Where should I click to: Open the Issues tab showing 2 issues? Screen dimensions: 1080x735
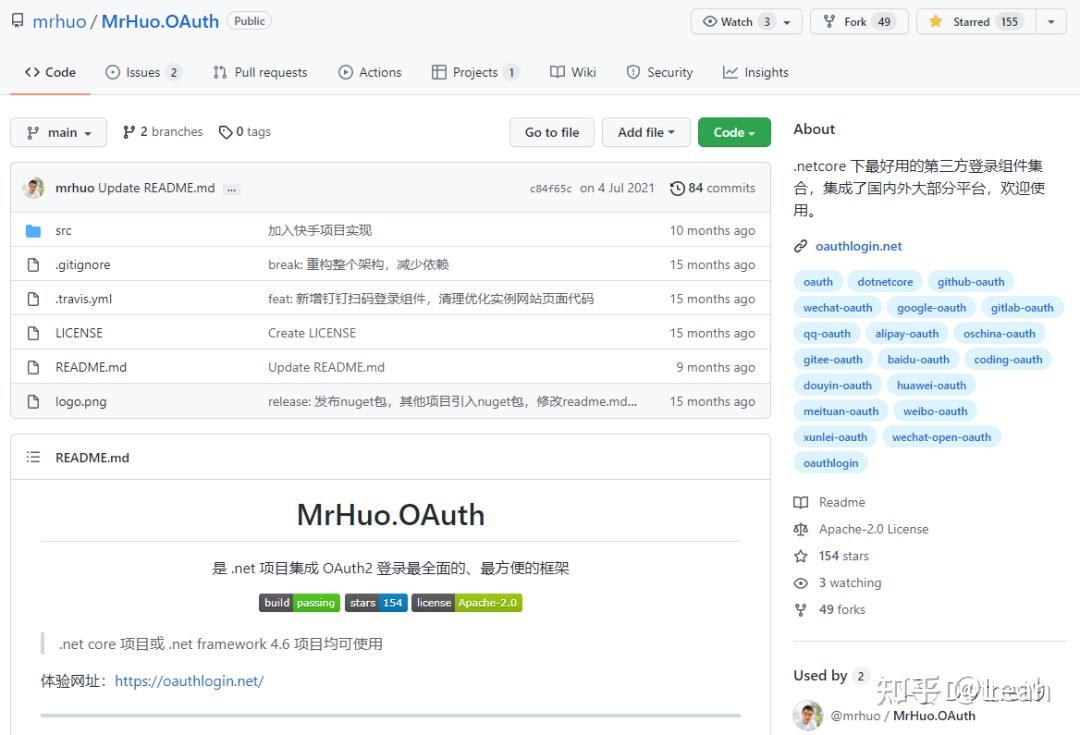pyautogui.click(x=142, y=72)
